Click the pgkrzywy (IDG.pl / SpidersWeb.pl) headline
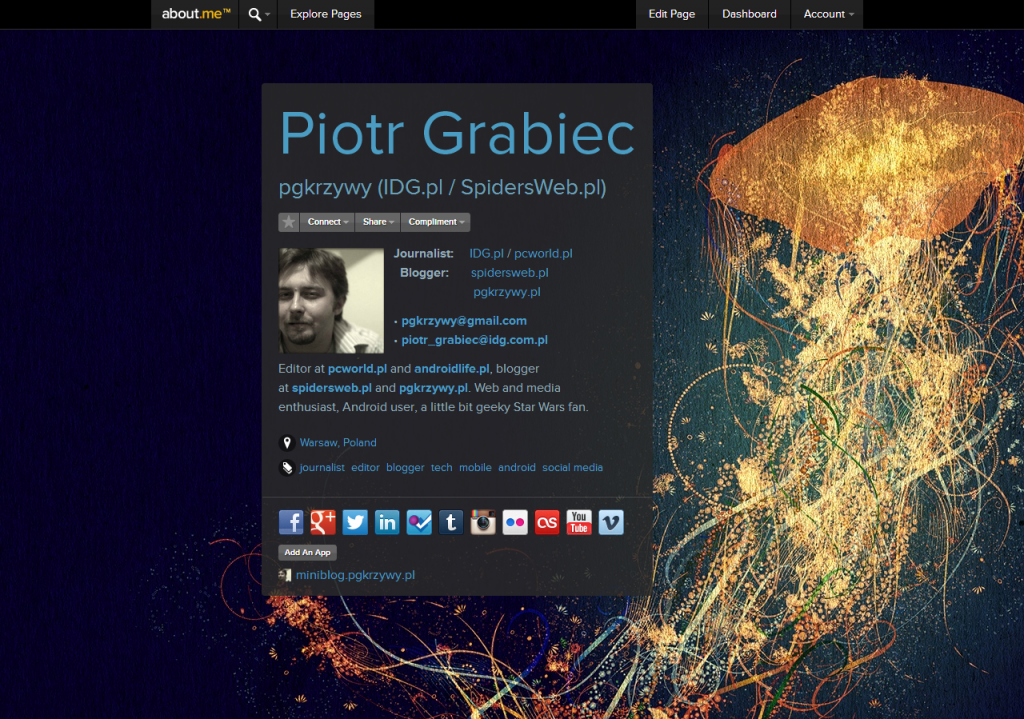The image size is (1024, 719). [443, 188]
